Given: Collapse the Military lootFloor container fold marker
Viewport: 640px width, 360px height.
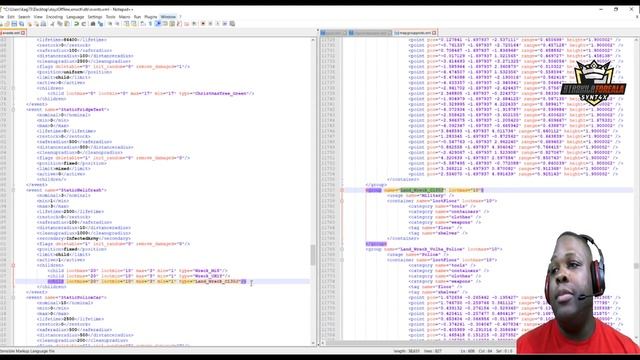Looking at the screenshot, I should (x=342, y=201).
